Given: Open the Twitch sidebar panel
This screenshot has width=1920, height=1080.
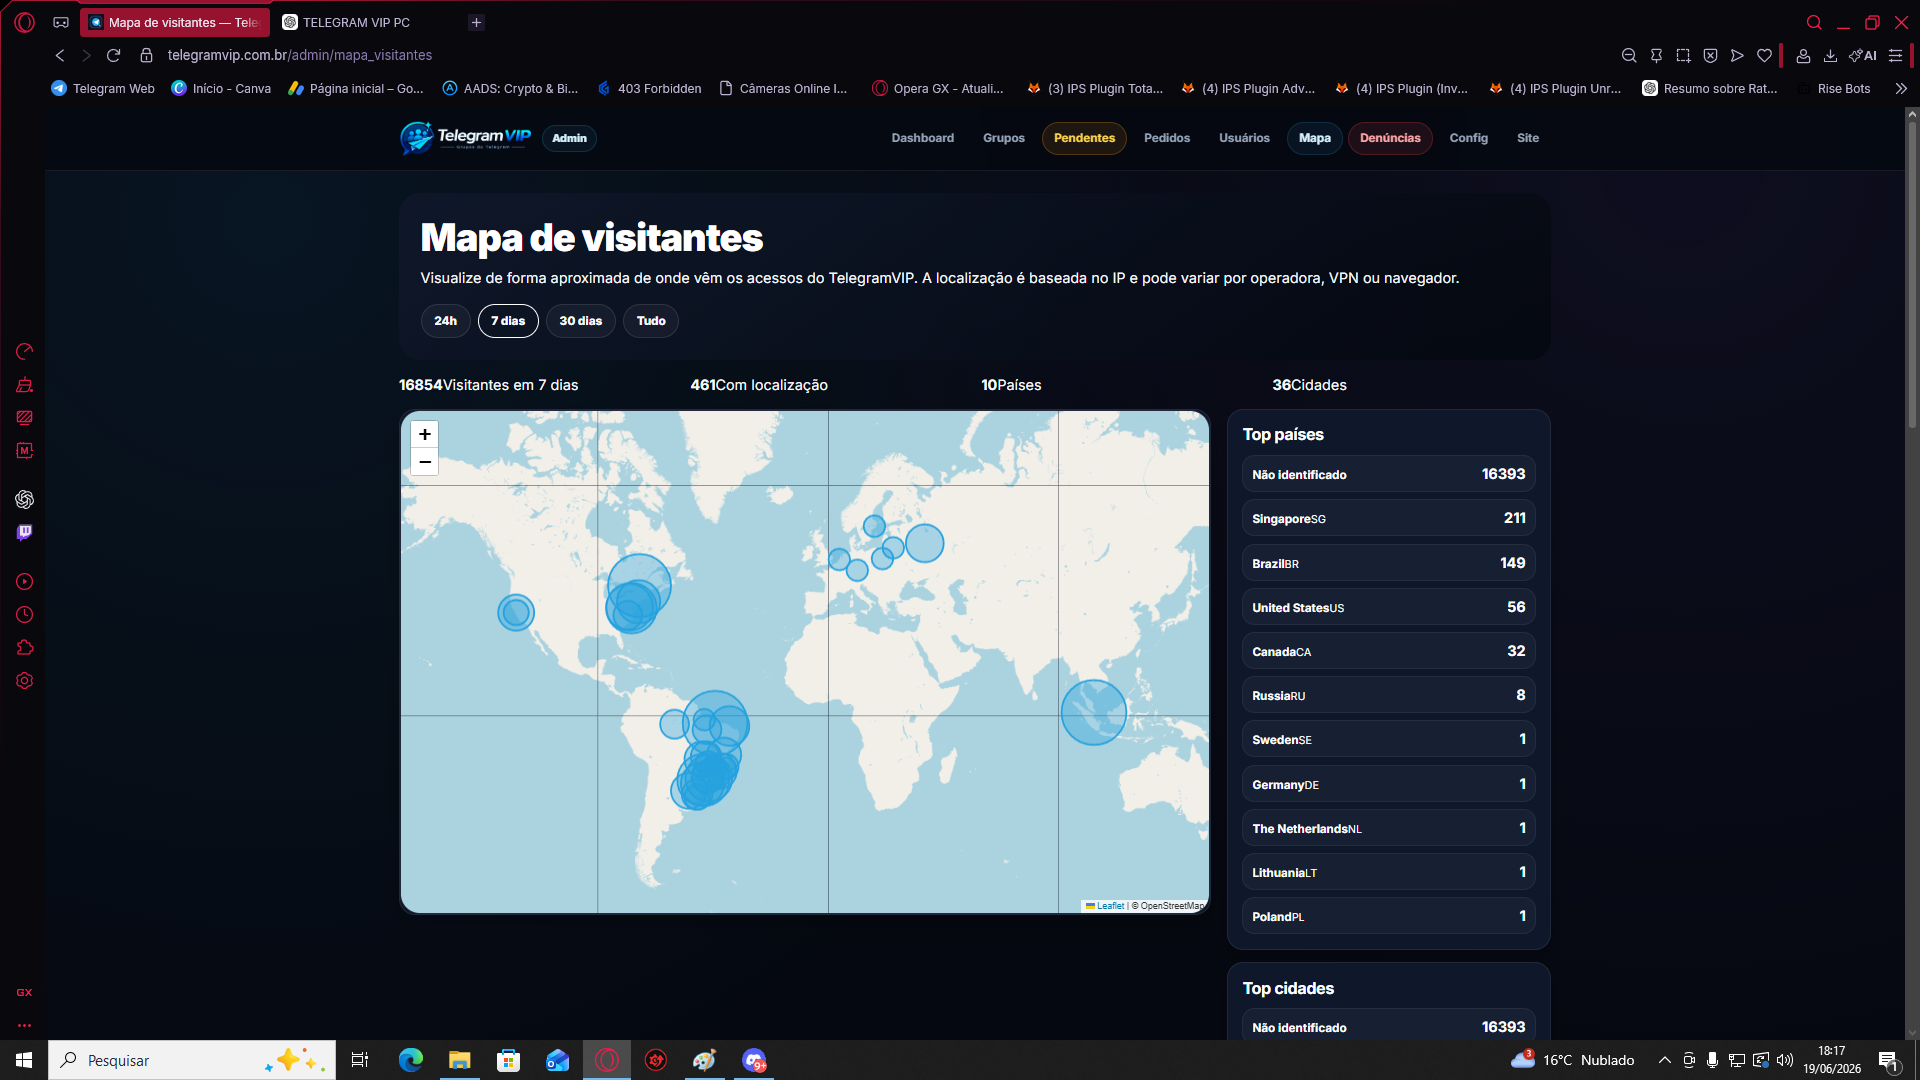Looking at the screenshot, I should tap(25, 532).
